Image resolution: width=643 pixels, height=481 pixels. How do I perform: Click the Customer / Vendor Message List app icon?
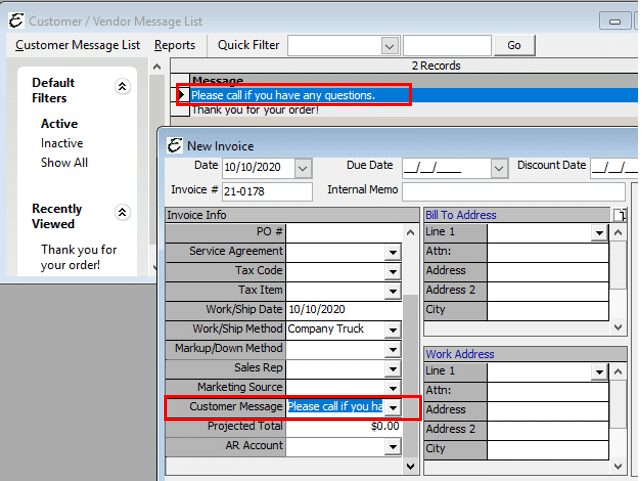coord(16,21)
